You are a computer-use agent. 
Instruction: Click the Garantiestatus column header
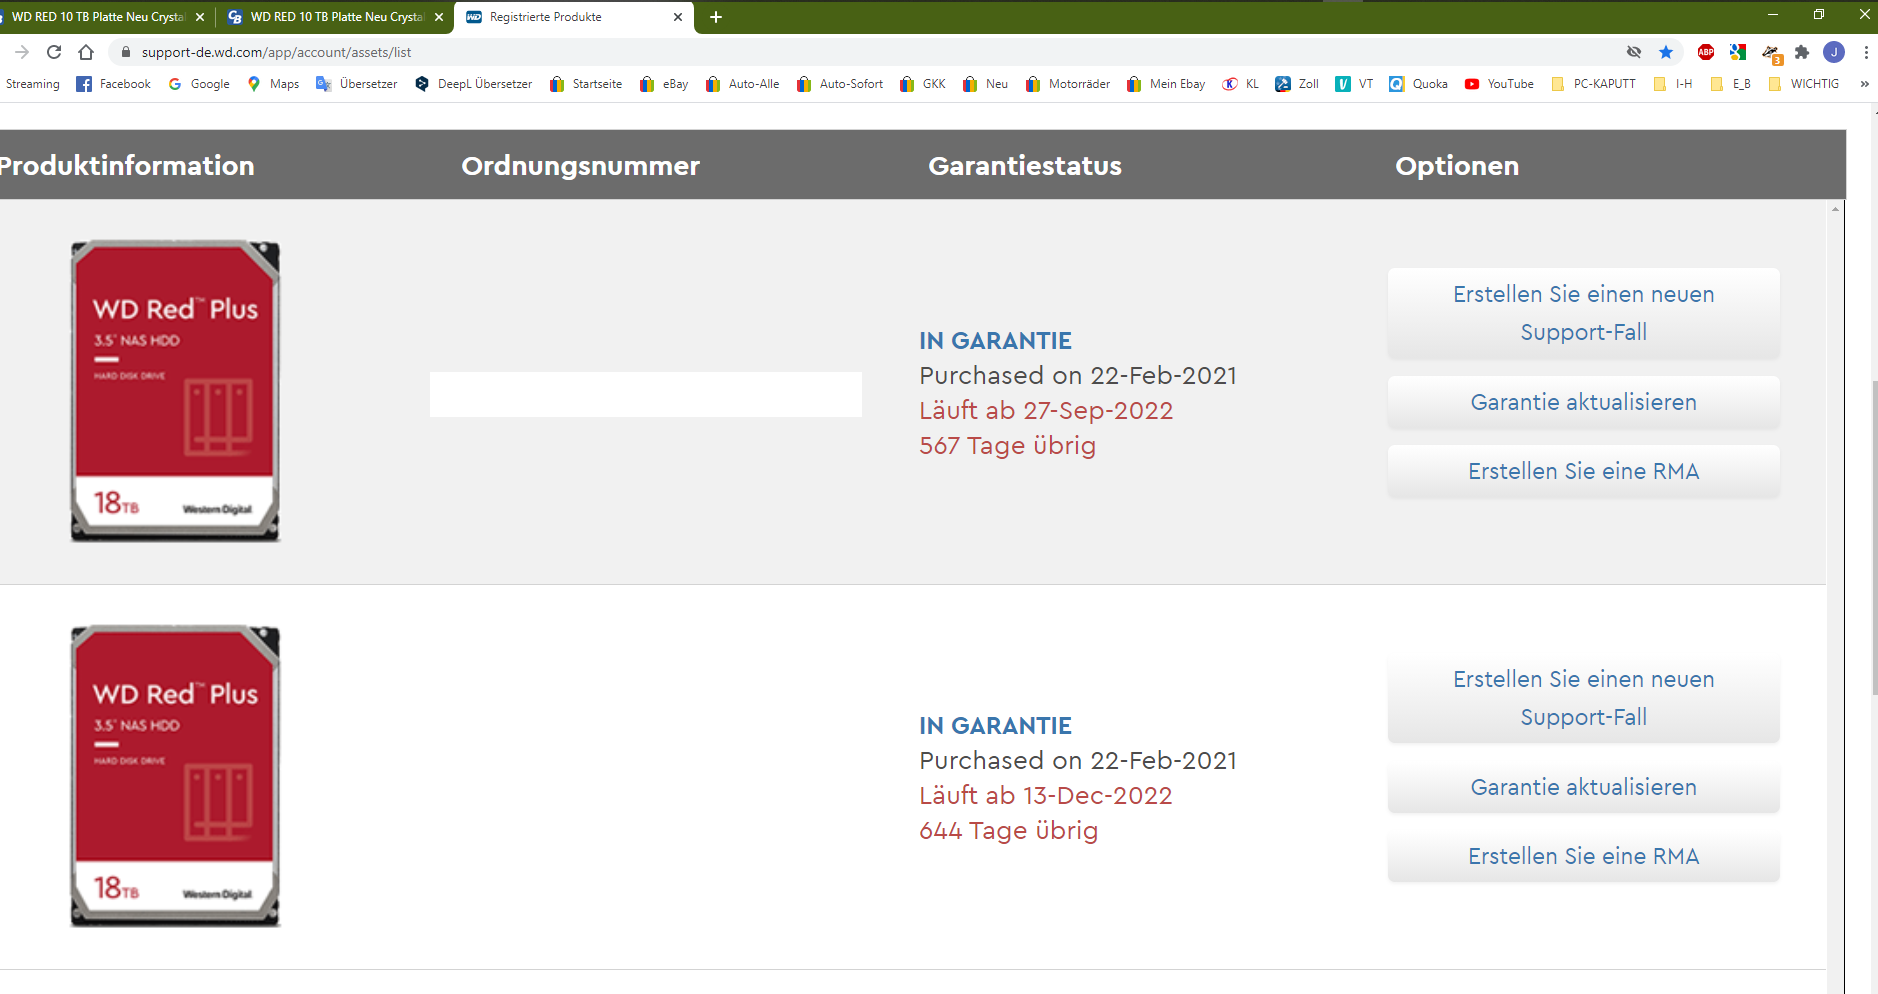pos(1025,166)
